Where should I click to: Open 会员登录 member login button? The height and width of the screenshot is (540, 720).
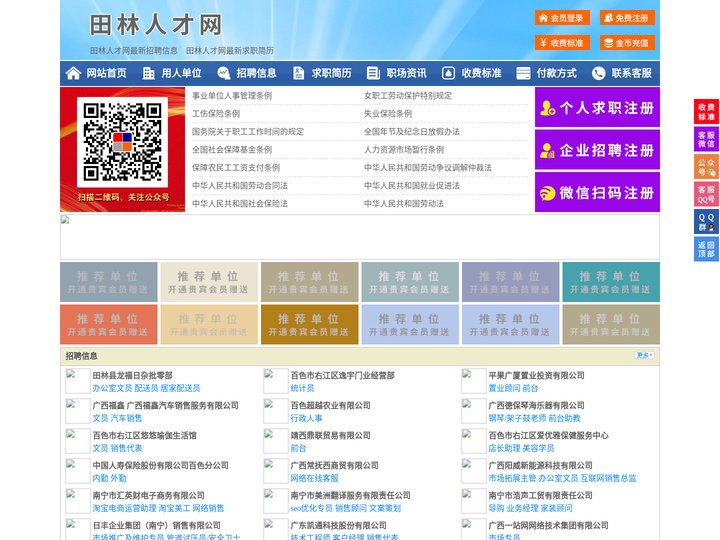[x=562, y=18]
